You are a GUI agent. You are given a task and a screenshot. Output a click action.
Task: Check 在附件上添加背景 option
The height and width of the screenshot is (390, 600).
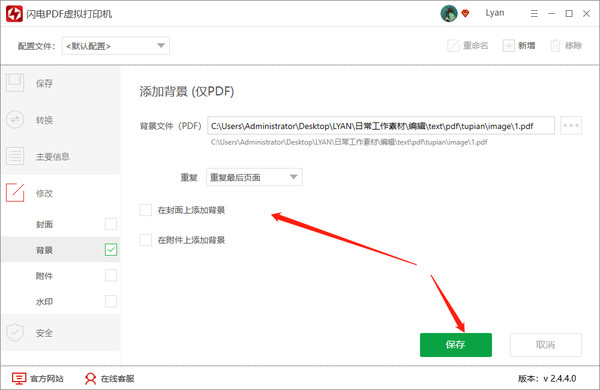[145, 240]
